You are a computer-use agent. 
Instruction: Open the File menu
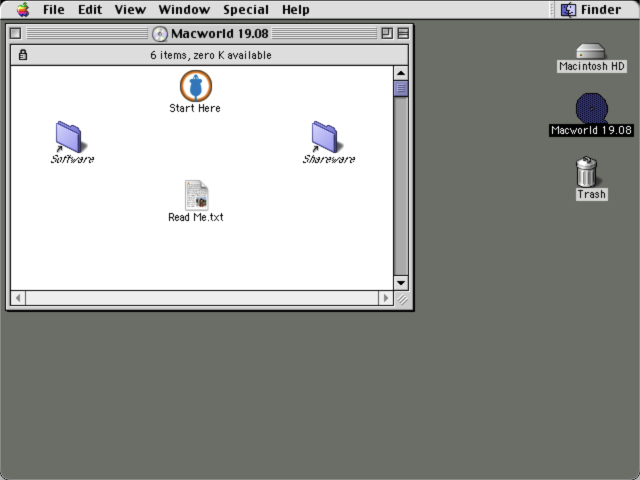click(x=53, y=9)
